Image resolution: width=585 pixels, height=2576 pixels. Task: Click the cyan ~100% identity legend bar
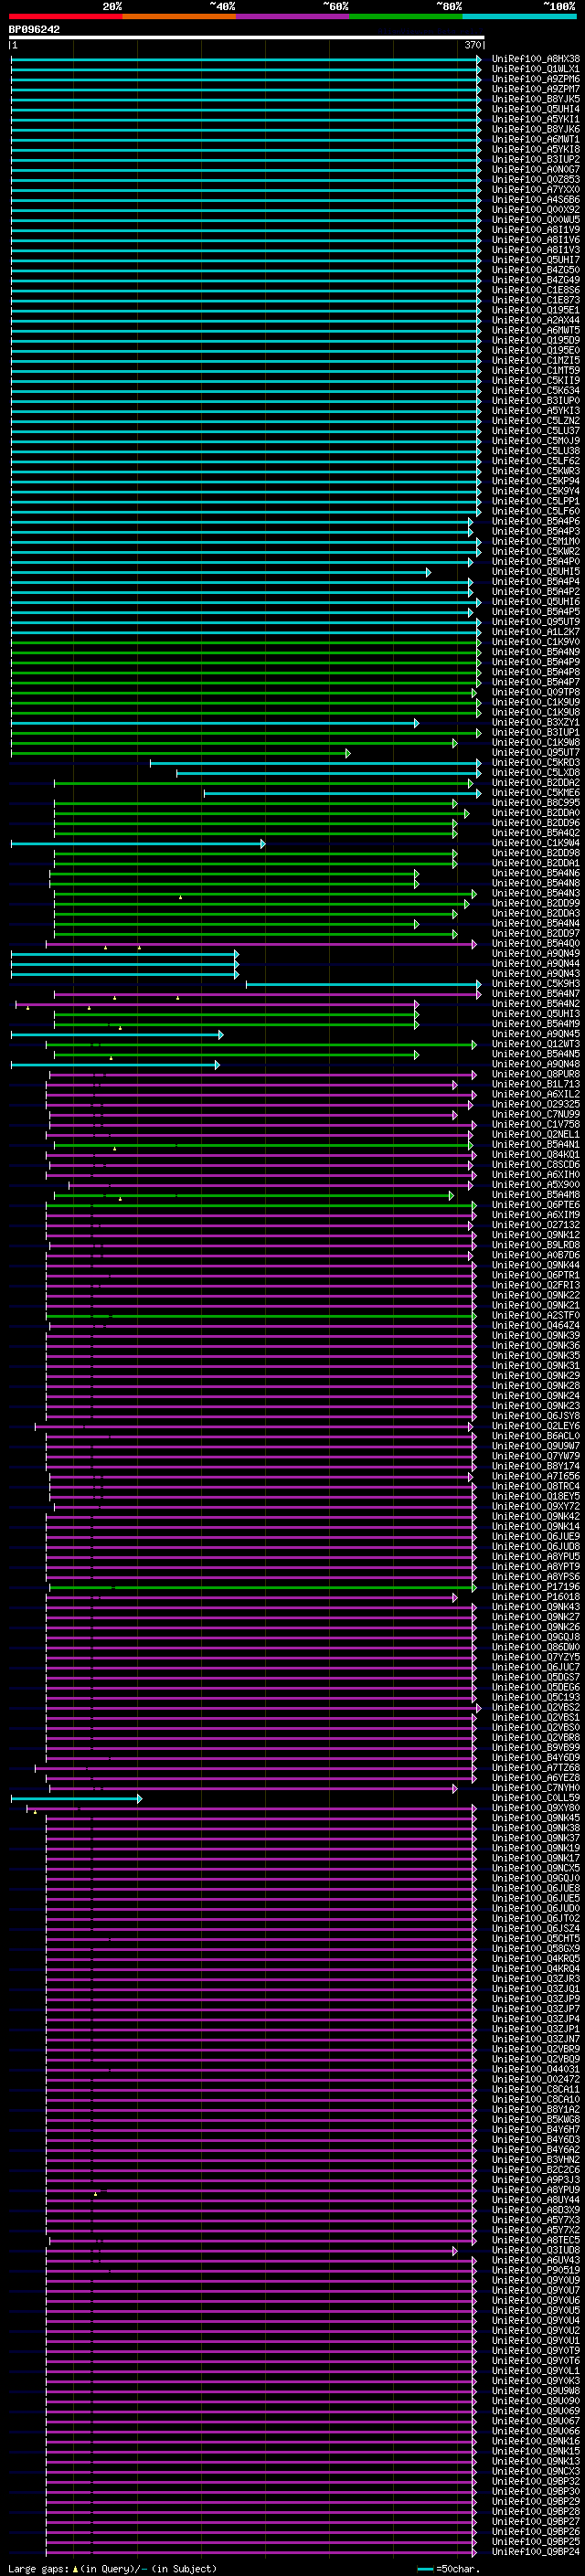tap(519, 17)
